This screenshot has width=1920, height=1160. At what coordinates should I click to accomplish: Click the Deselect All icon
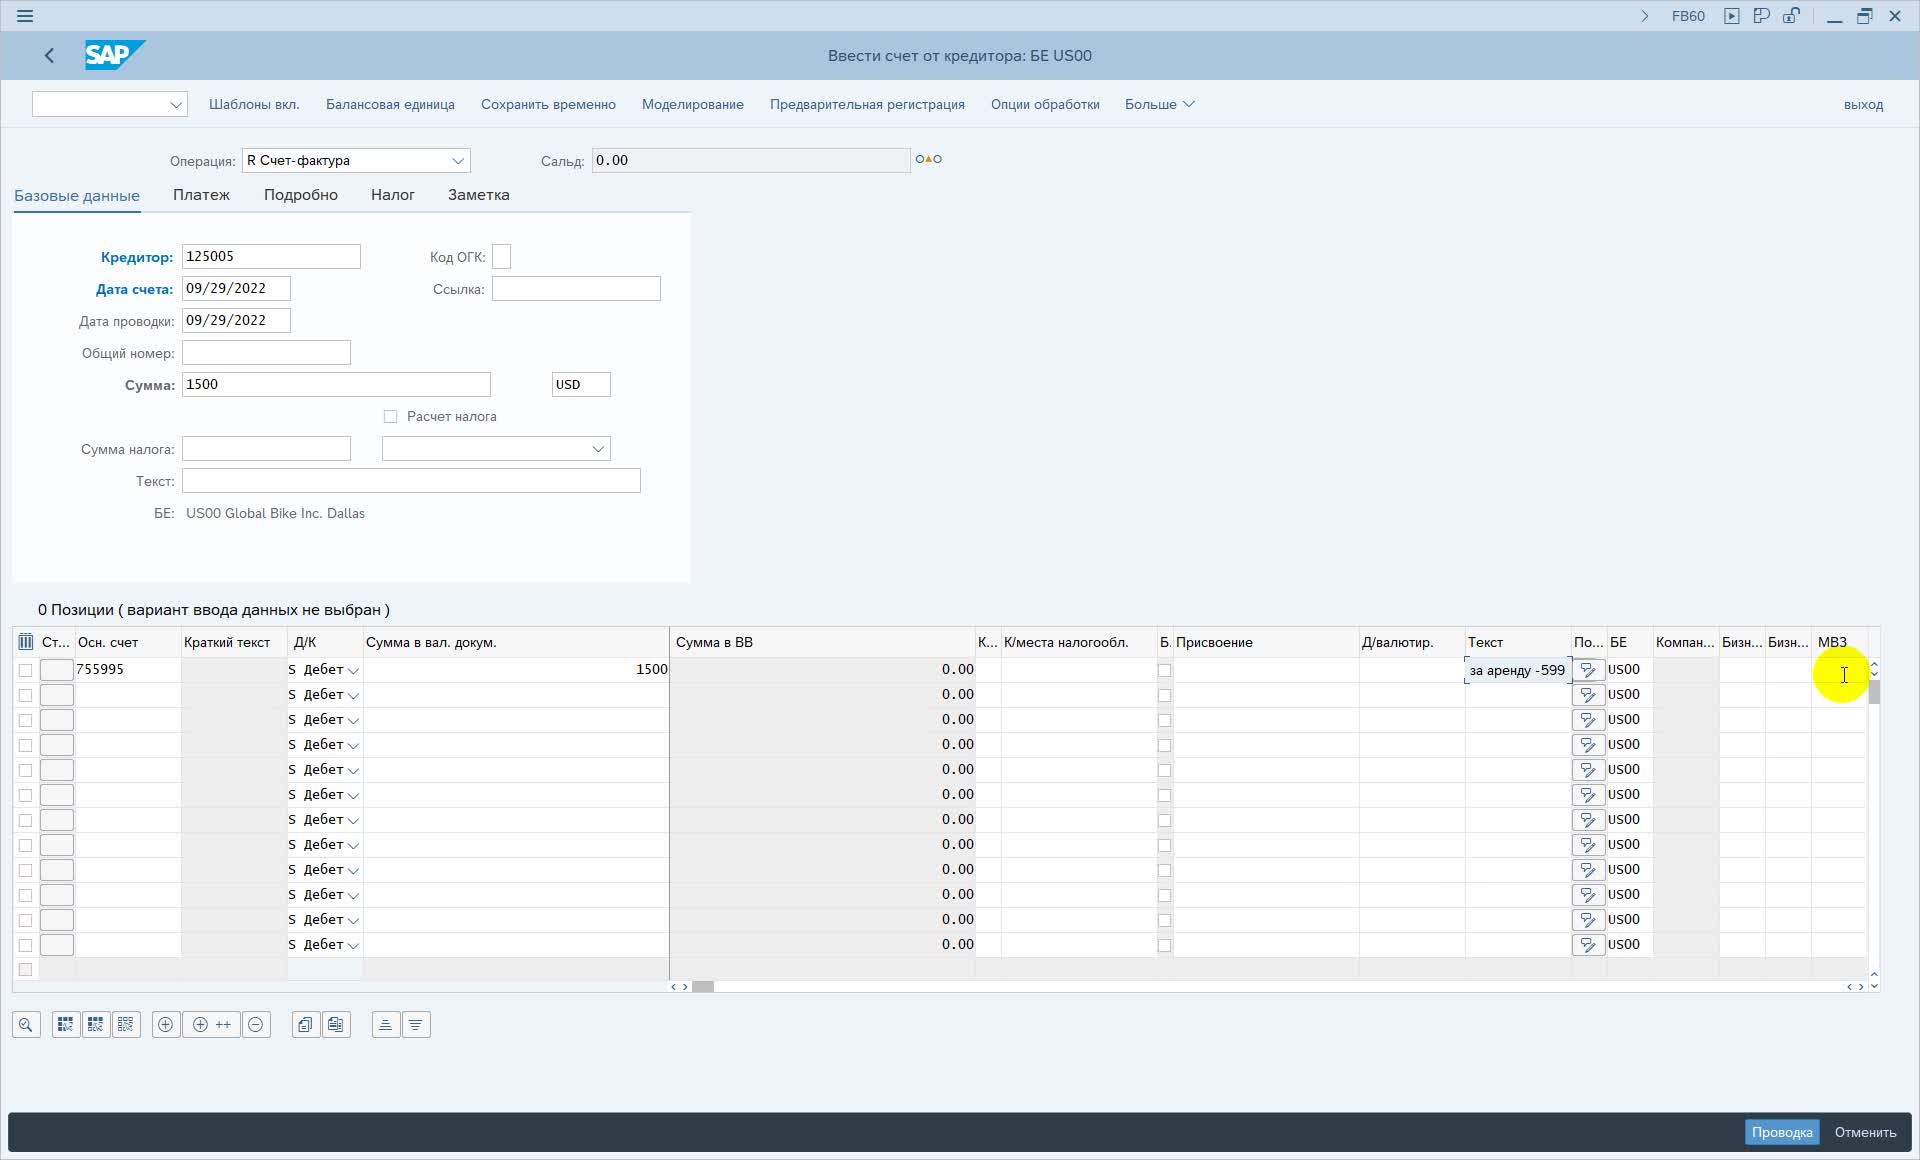click(x=125, y=1024)
